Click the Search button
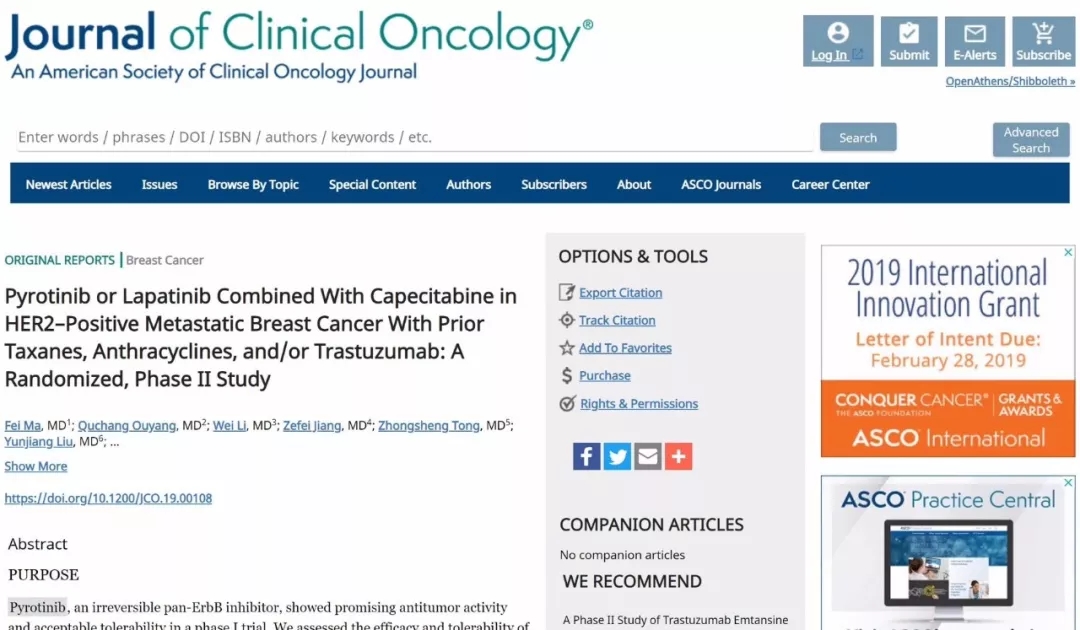This screenshot has height=630, width=1080. click(858, 138)
